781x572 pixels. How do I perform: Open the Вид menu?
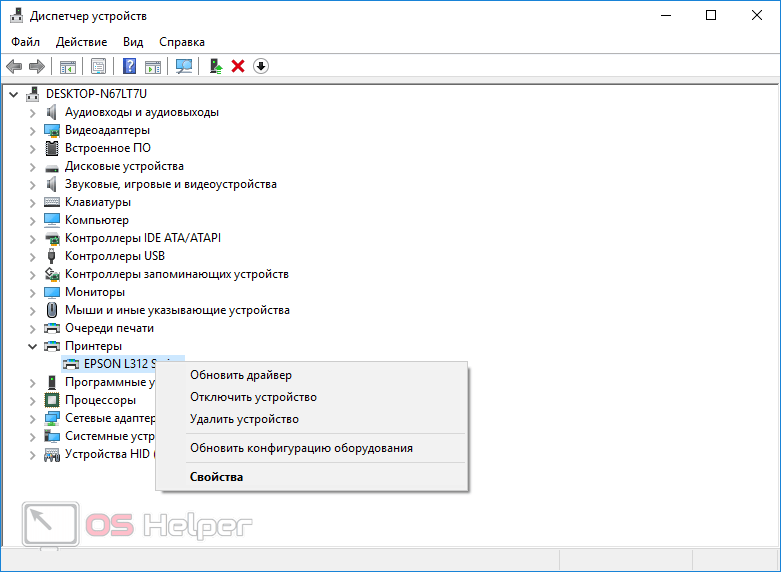(x=133, y=42)
